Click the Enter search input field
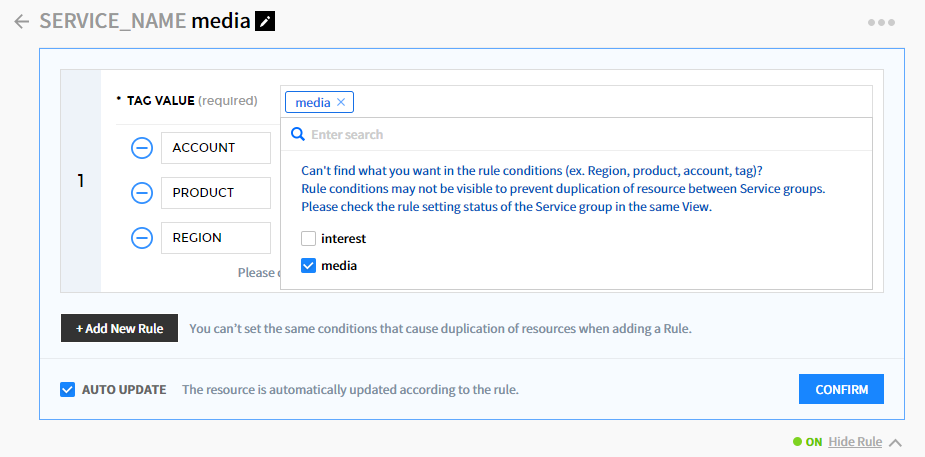 click(580, 134)
